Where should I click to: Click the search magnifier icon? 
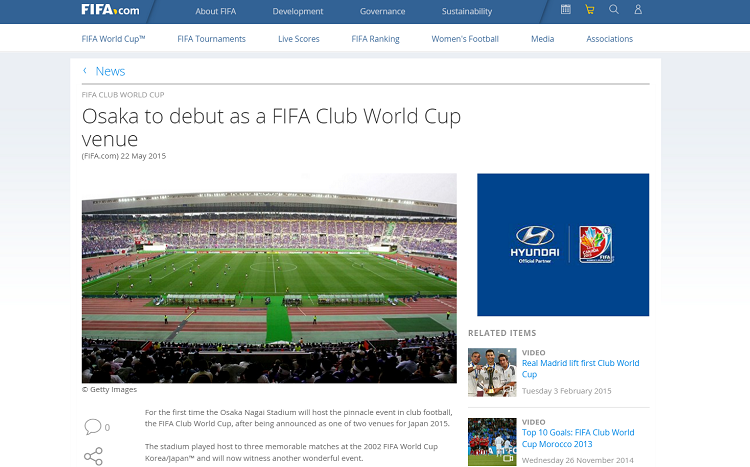tap(614, 9)
